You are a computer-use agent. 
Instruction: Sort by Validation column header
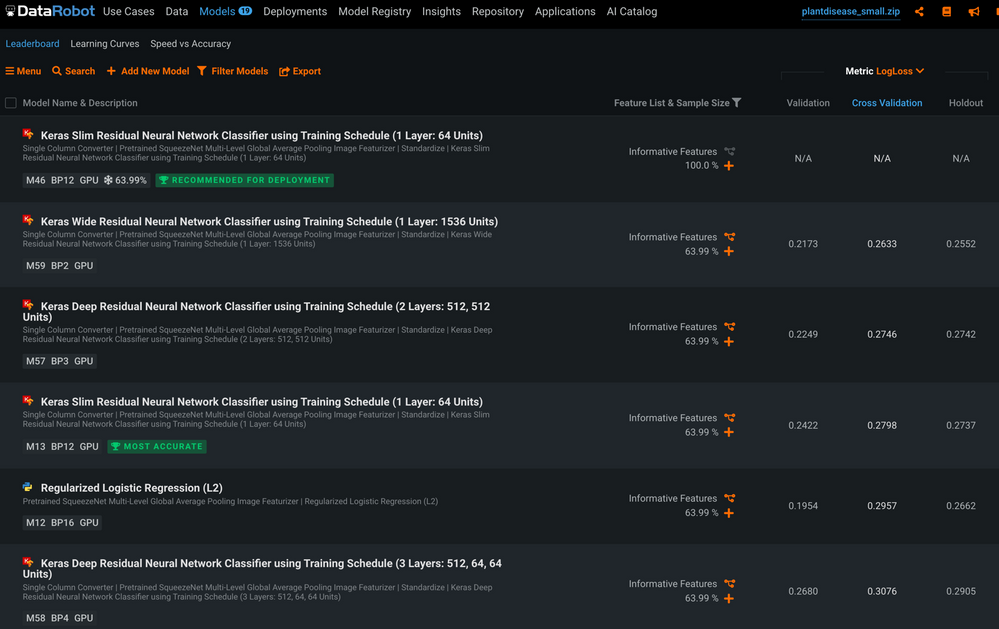point(808,103)
